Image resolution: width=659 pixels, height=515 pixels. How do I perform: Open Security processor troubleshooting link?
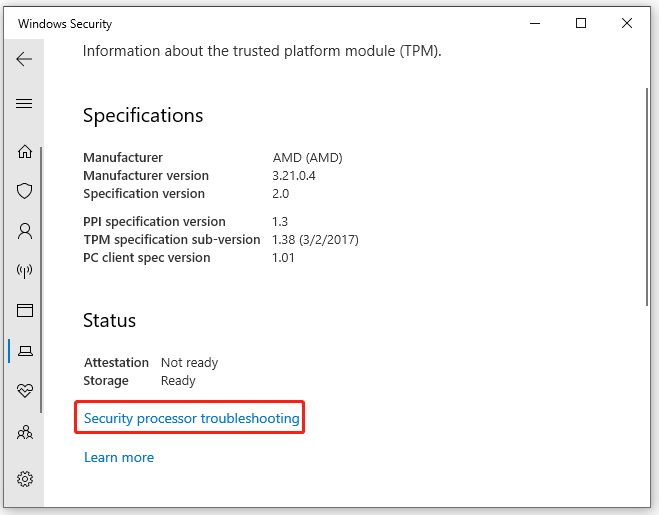(x=191, y=418)
